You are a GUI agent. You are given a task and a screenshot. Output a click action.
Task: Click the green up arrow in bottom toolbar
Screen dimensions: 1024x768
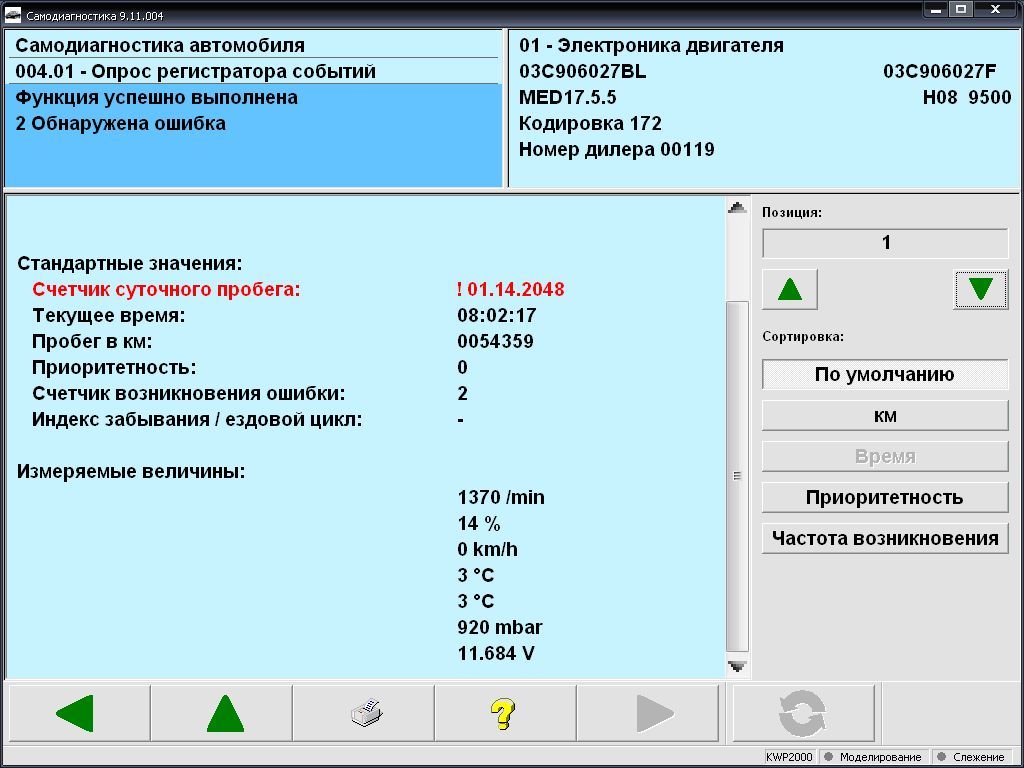coord(222,713)
